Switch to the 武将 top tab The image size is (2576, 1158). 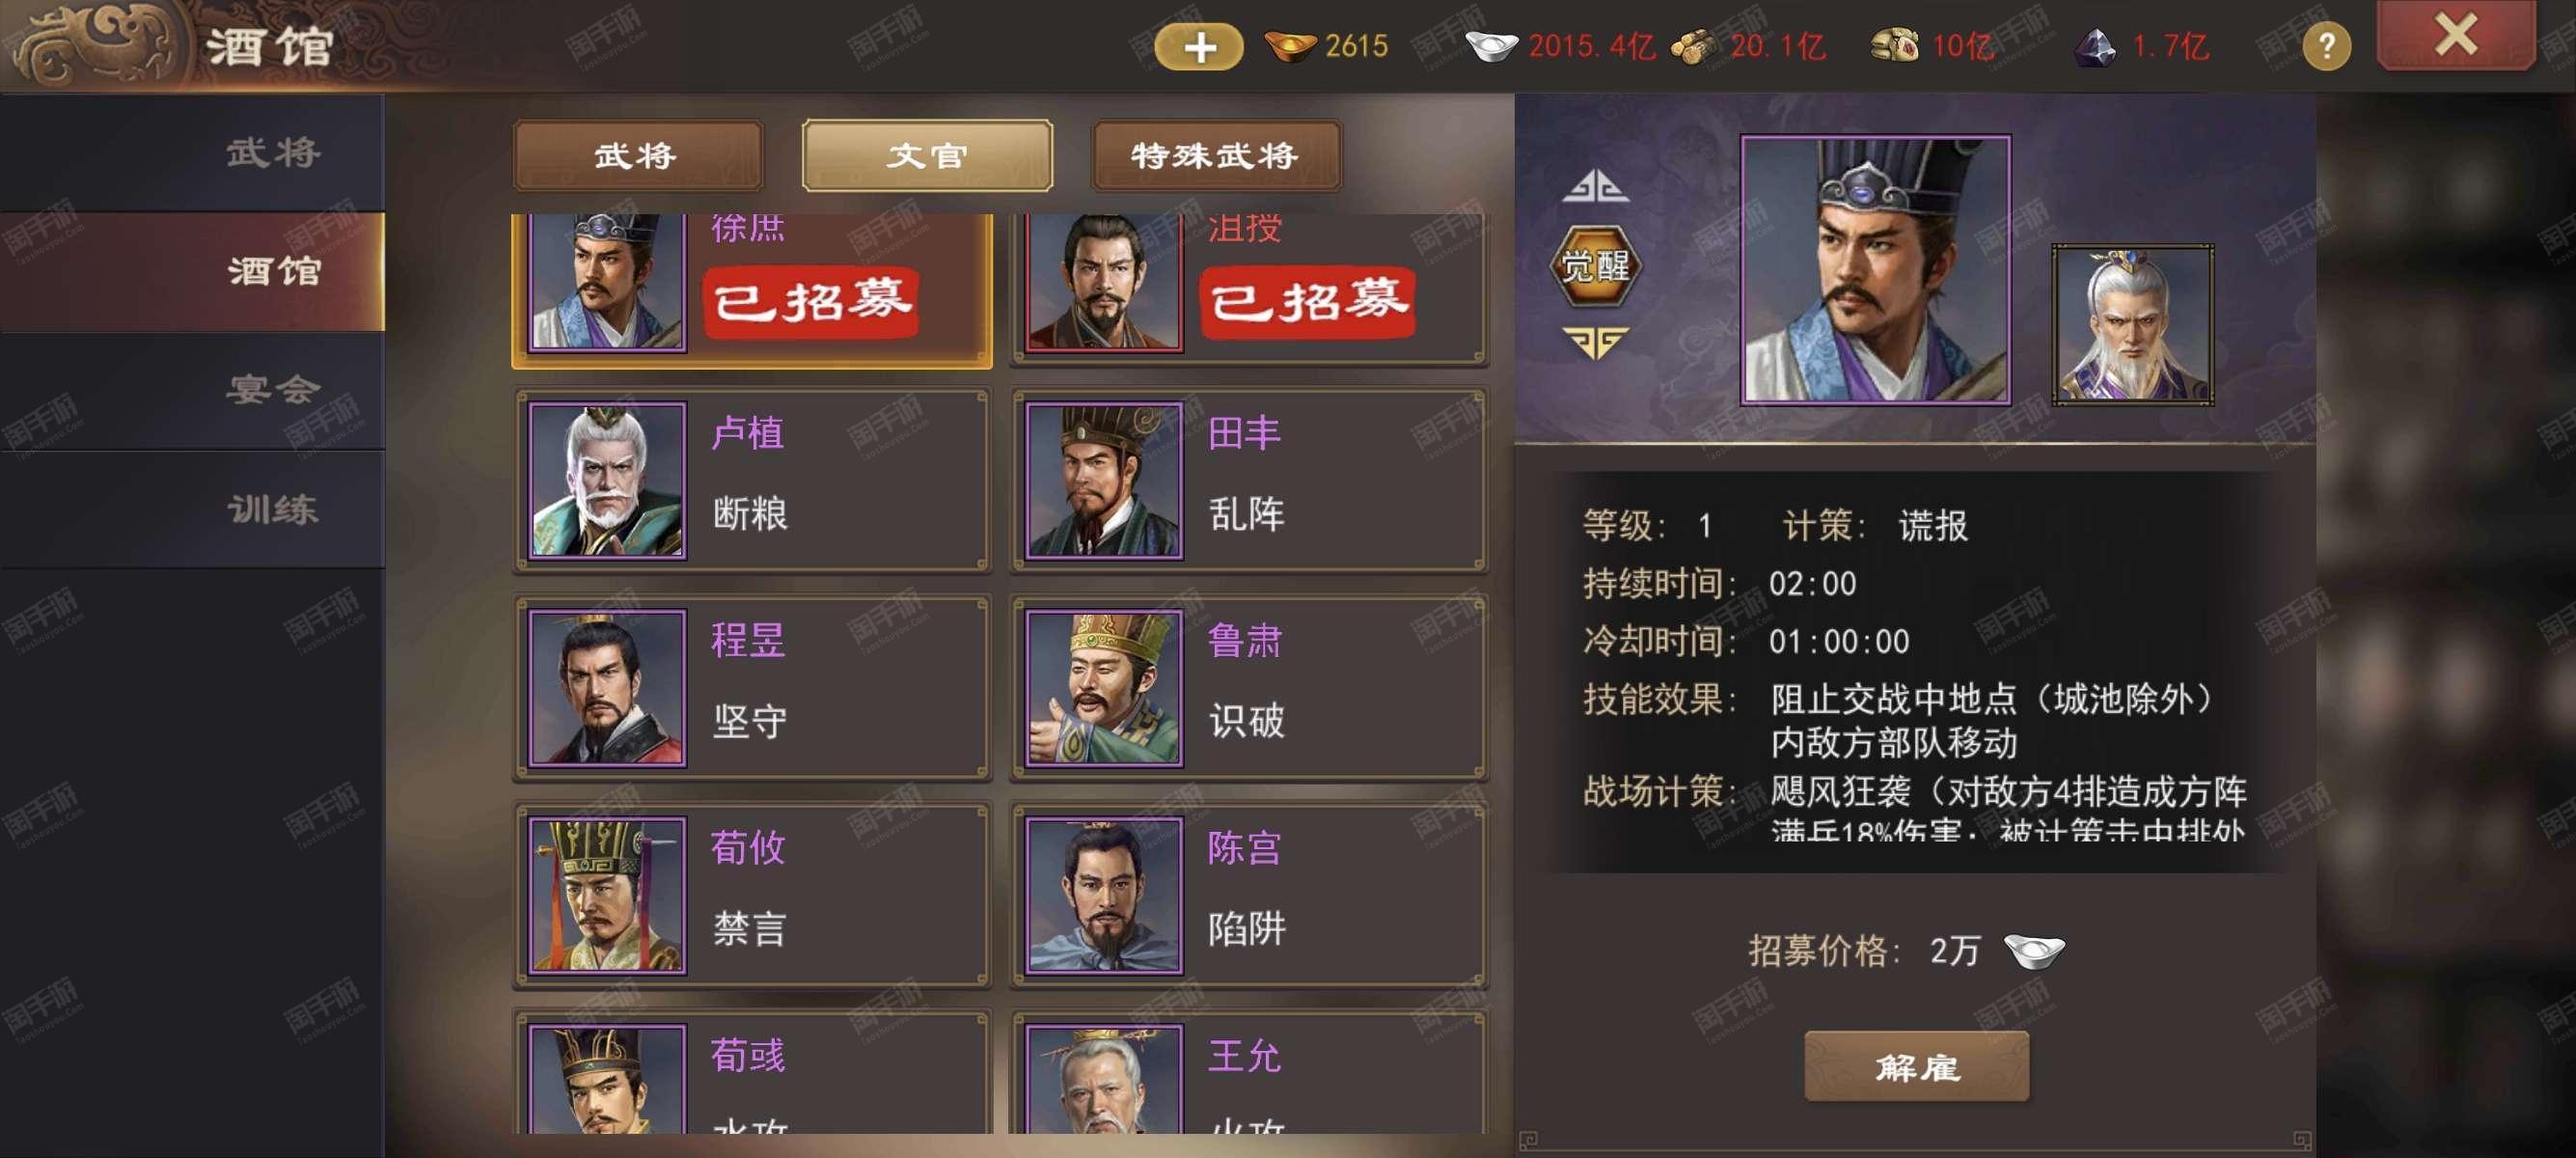tap(637, 156)
